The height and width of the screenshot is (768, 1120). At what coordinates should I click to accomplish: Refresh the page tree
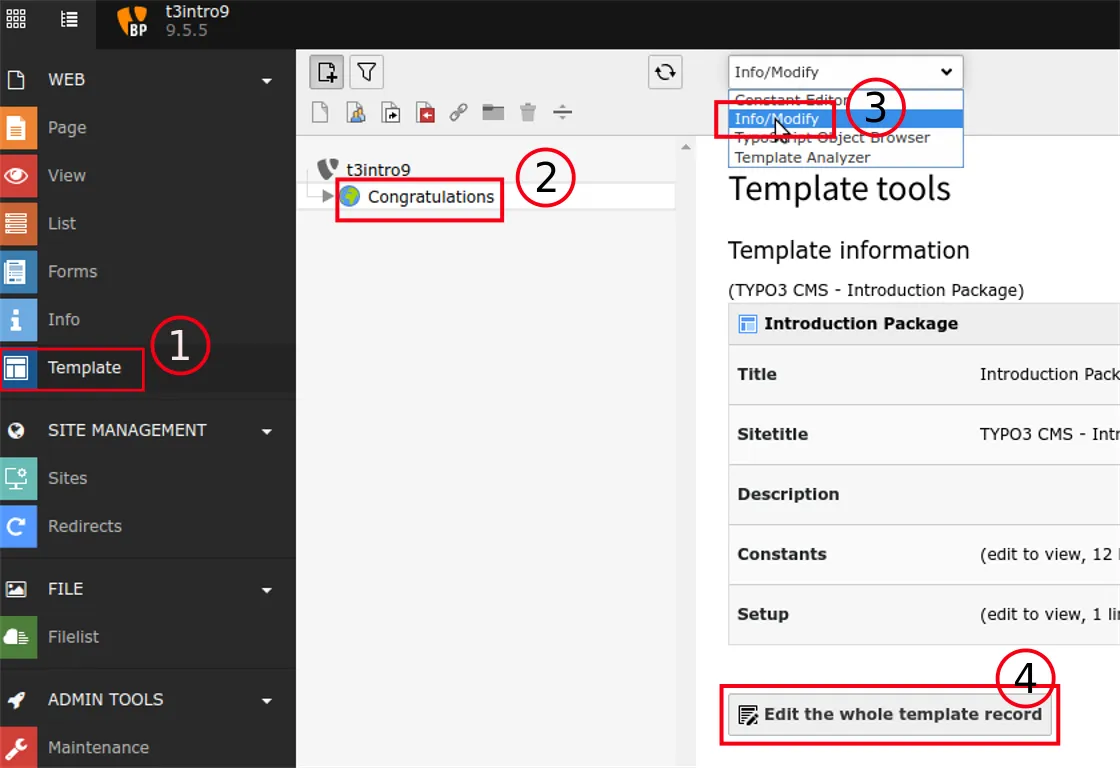[x=665, y=72]
